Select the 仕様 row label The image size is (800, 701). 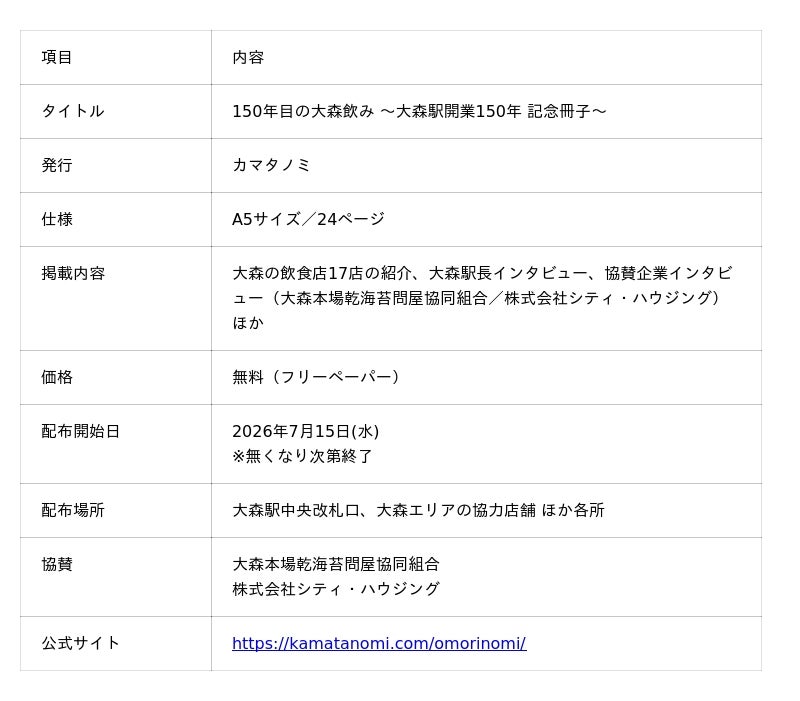click(57, 219)
